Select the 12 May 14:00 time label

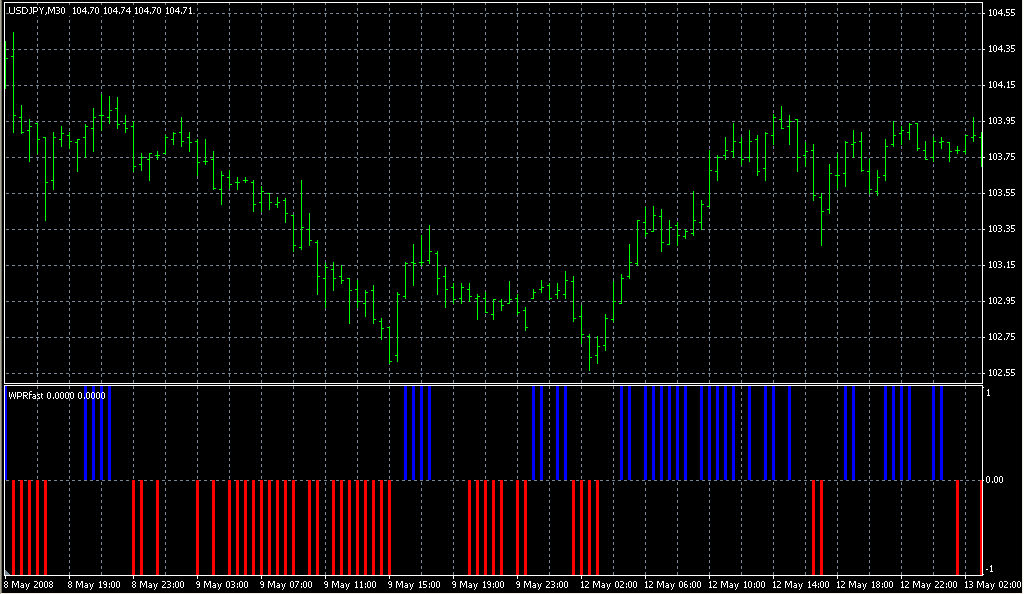[x=801, y=584]
